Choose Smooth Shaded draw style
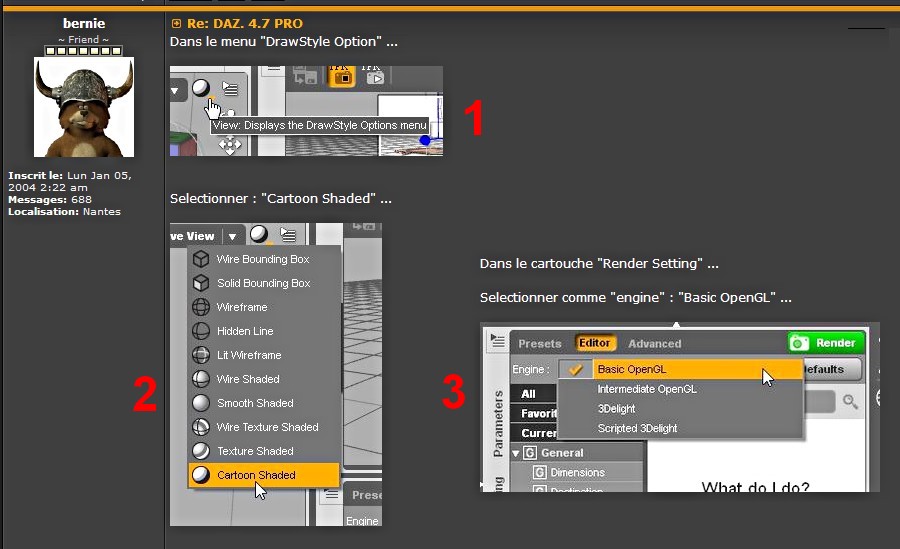This screenshot has height=549, width=900. pyautogui.click(x=265, y=403)
